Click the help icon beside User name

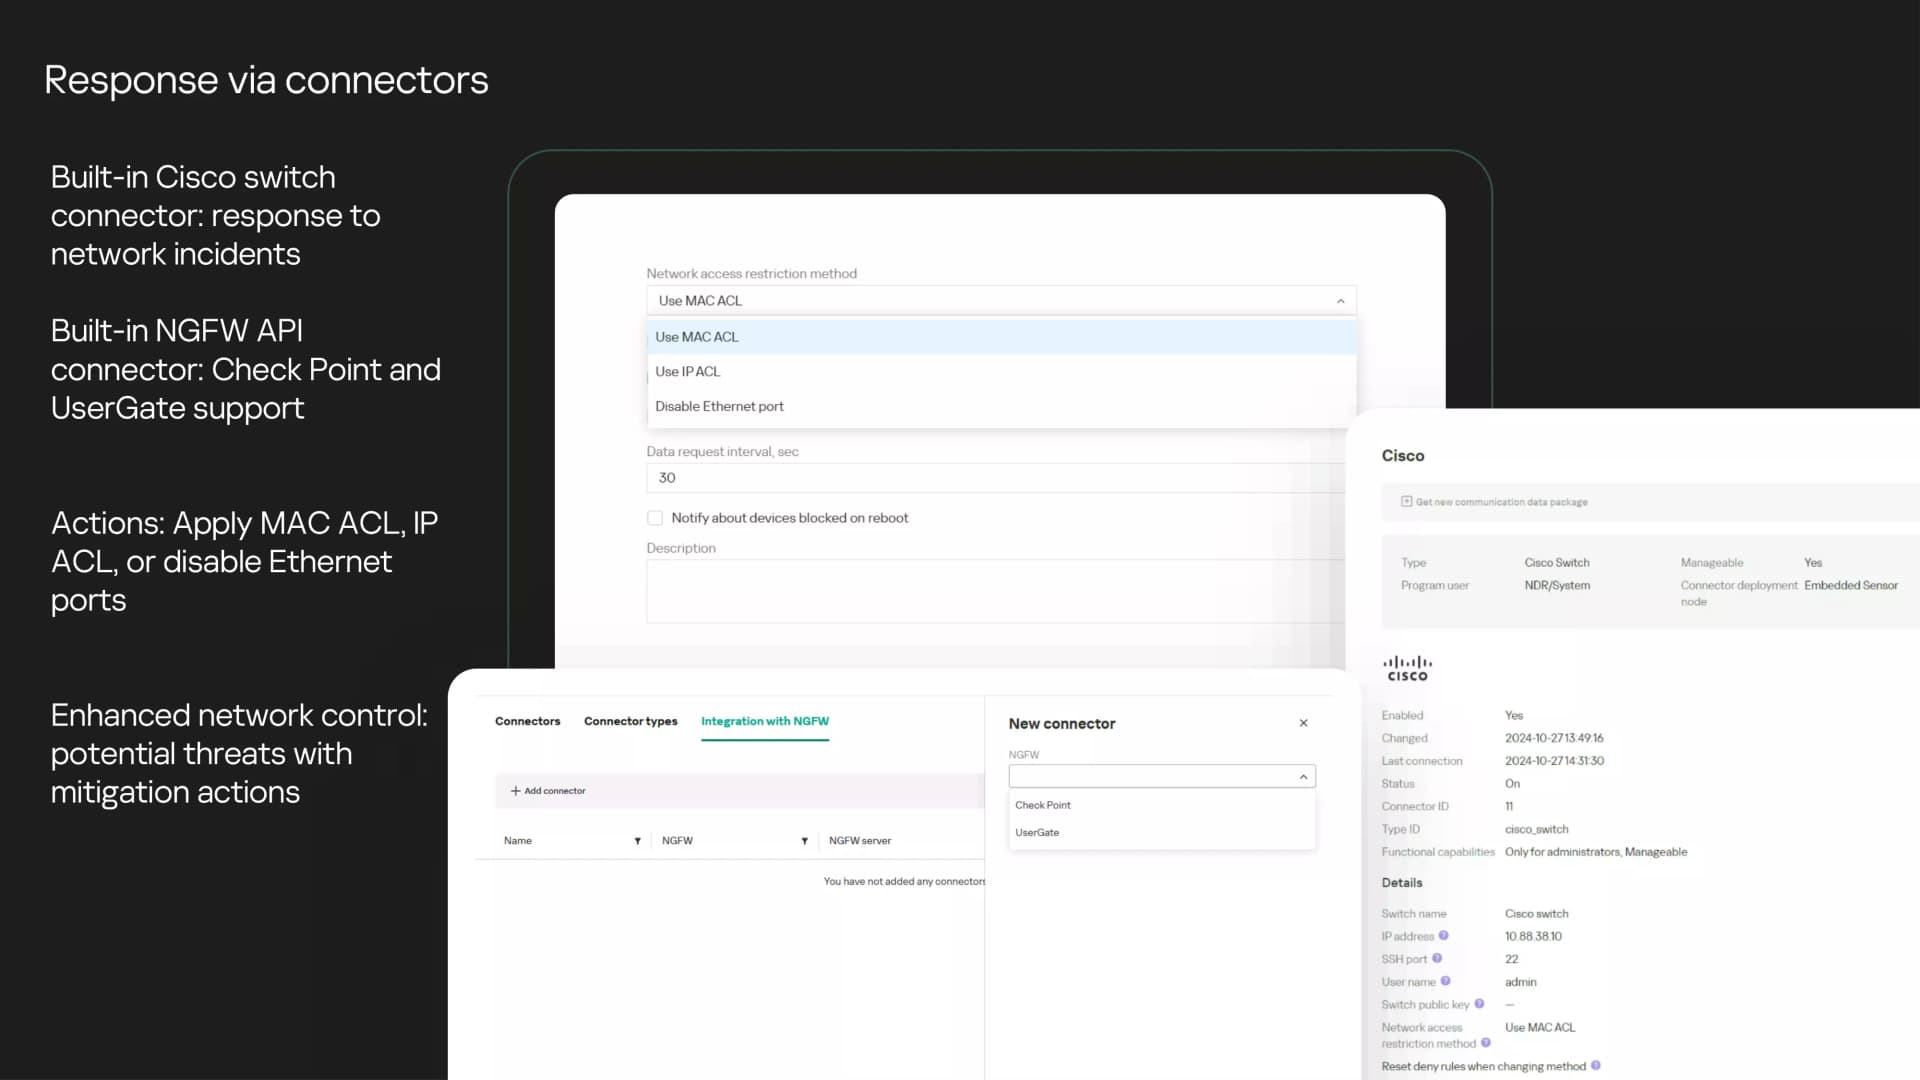click(1445, 981)
